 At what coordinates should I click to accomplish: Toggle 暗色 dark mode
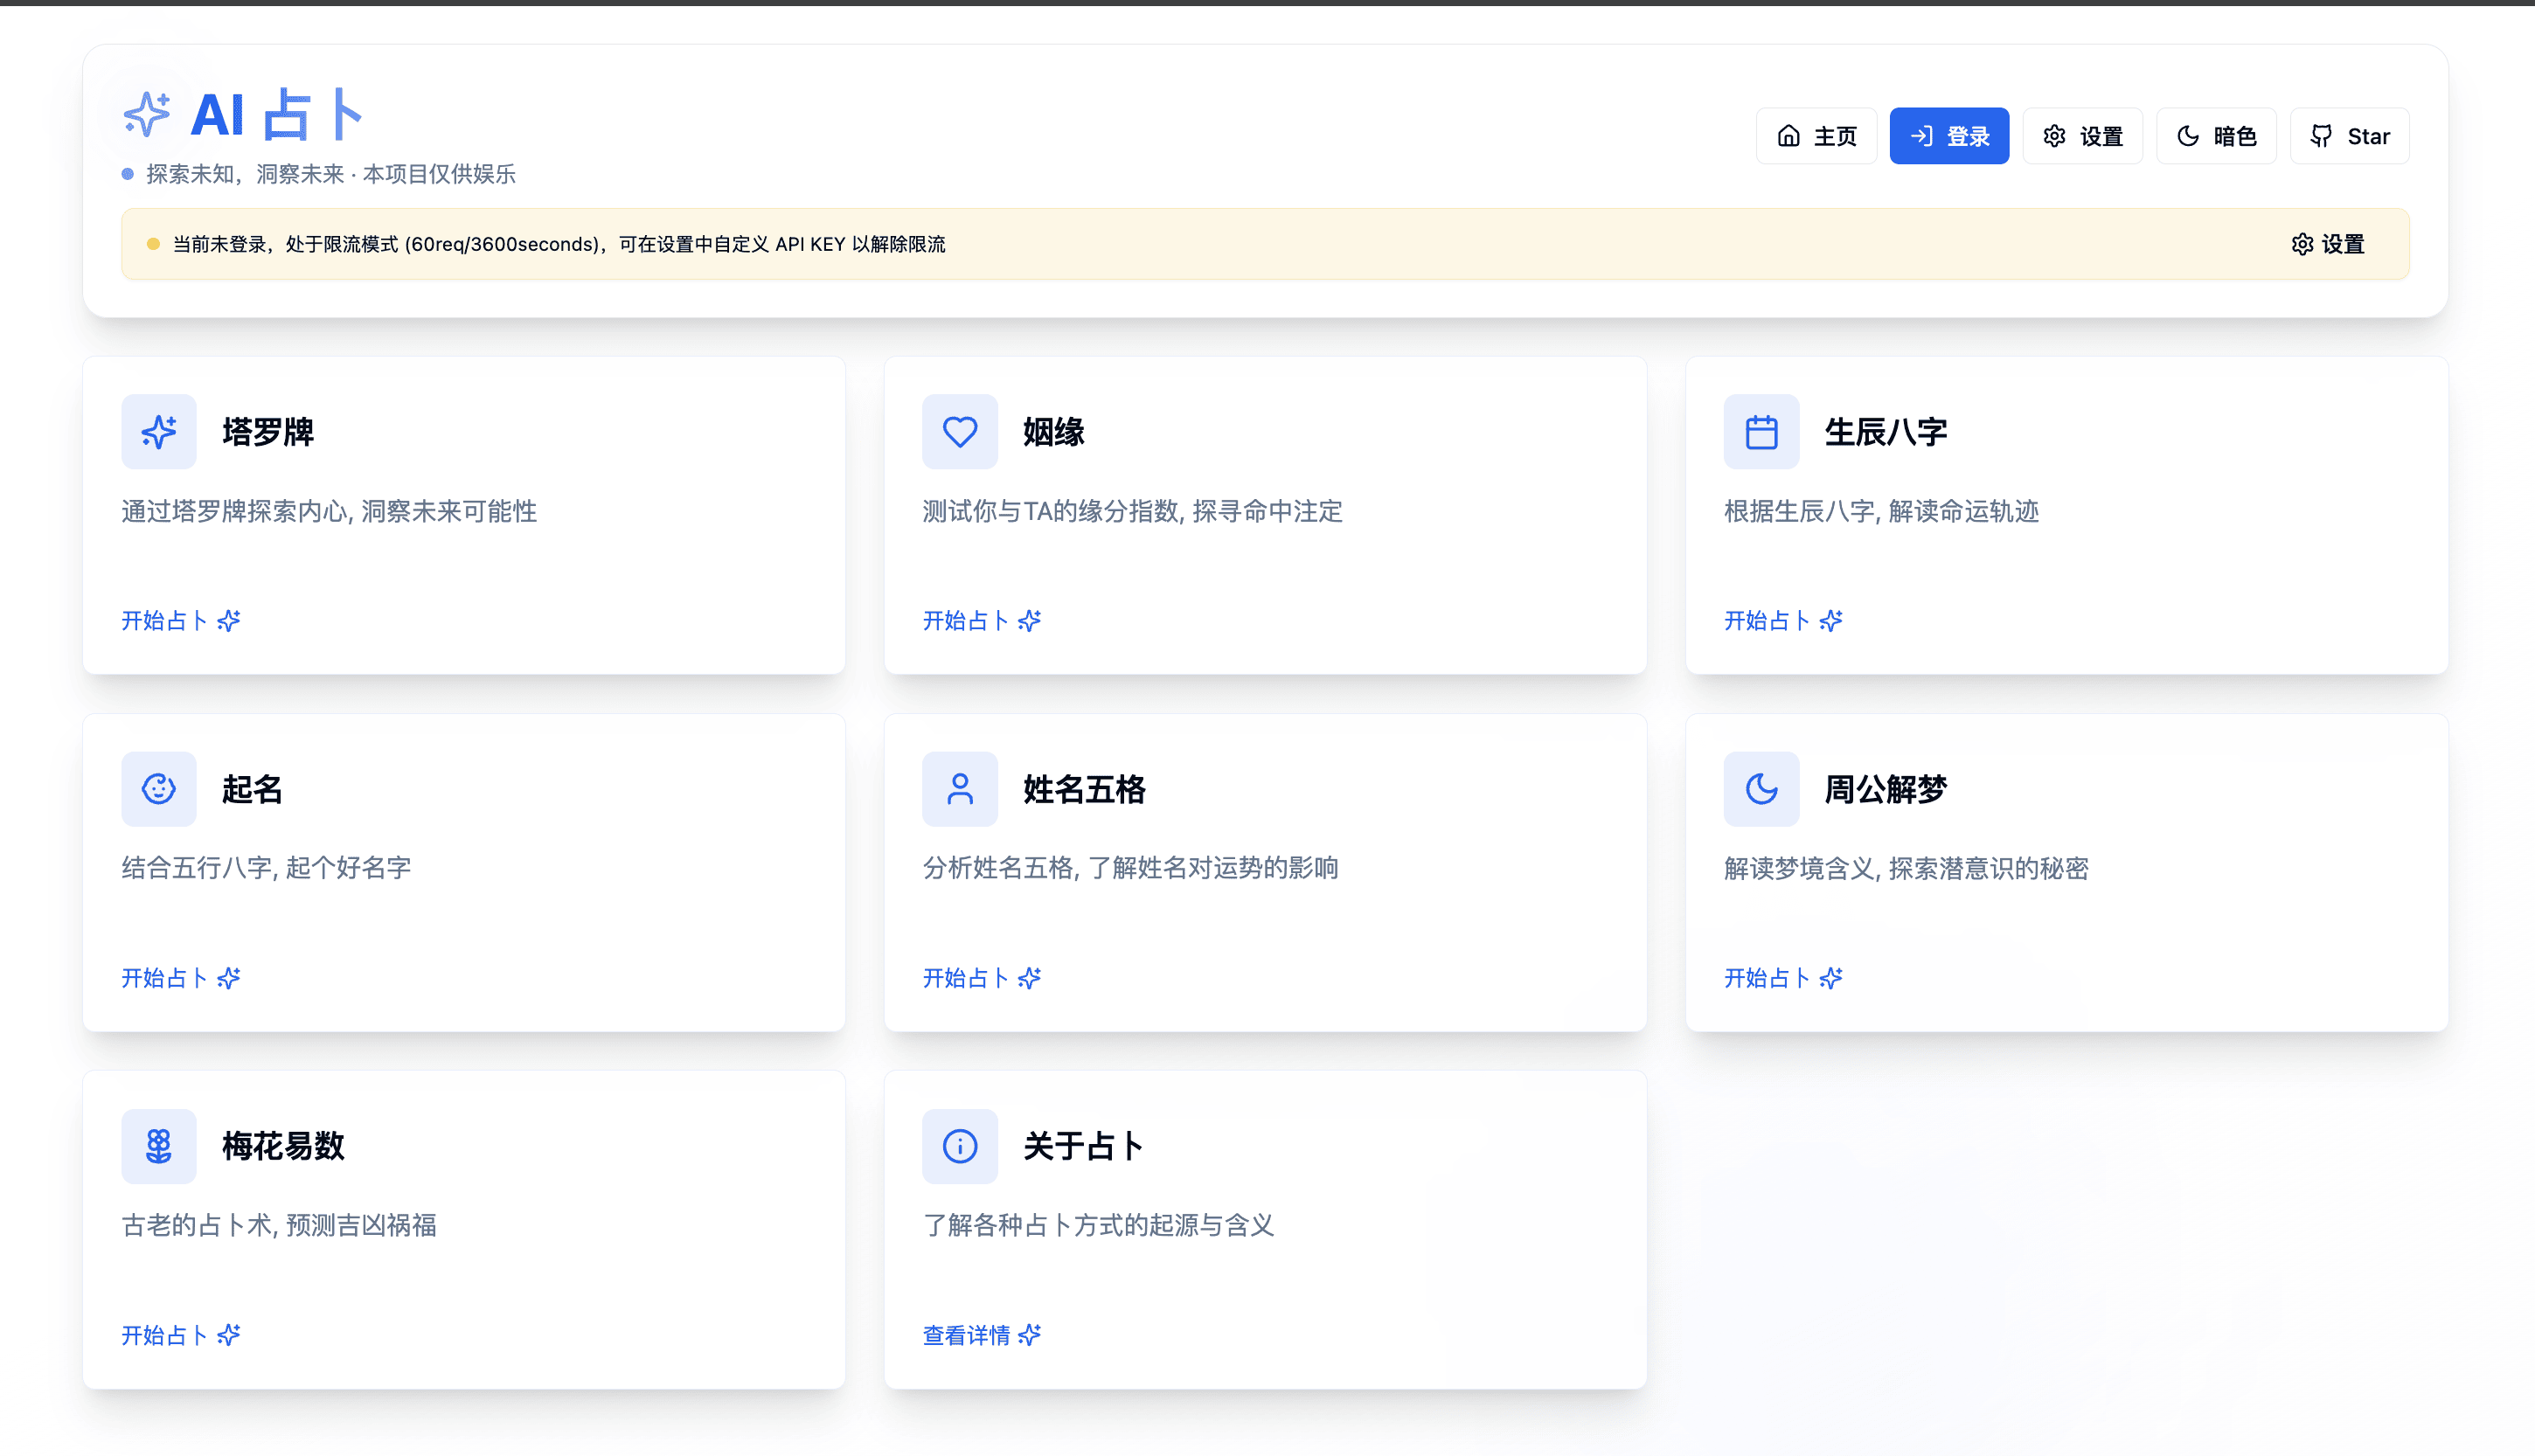[2216, 135]
